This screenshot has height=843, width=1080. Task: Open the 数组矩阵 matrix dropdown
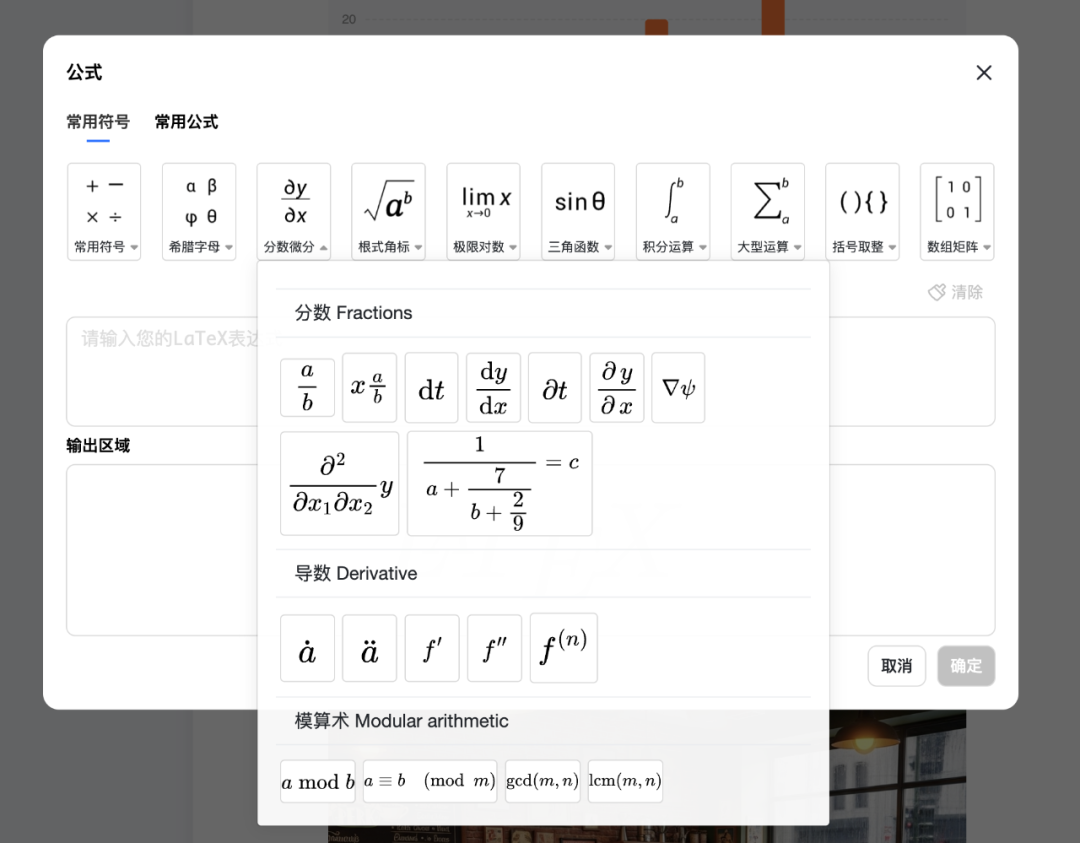pos(957,211)
